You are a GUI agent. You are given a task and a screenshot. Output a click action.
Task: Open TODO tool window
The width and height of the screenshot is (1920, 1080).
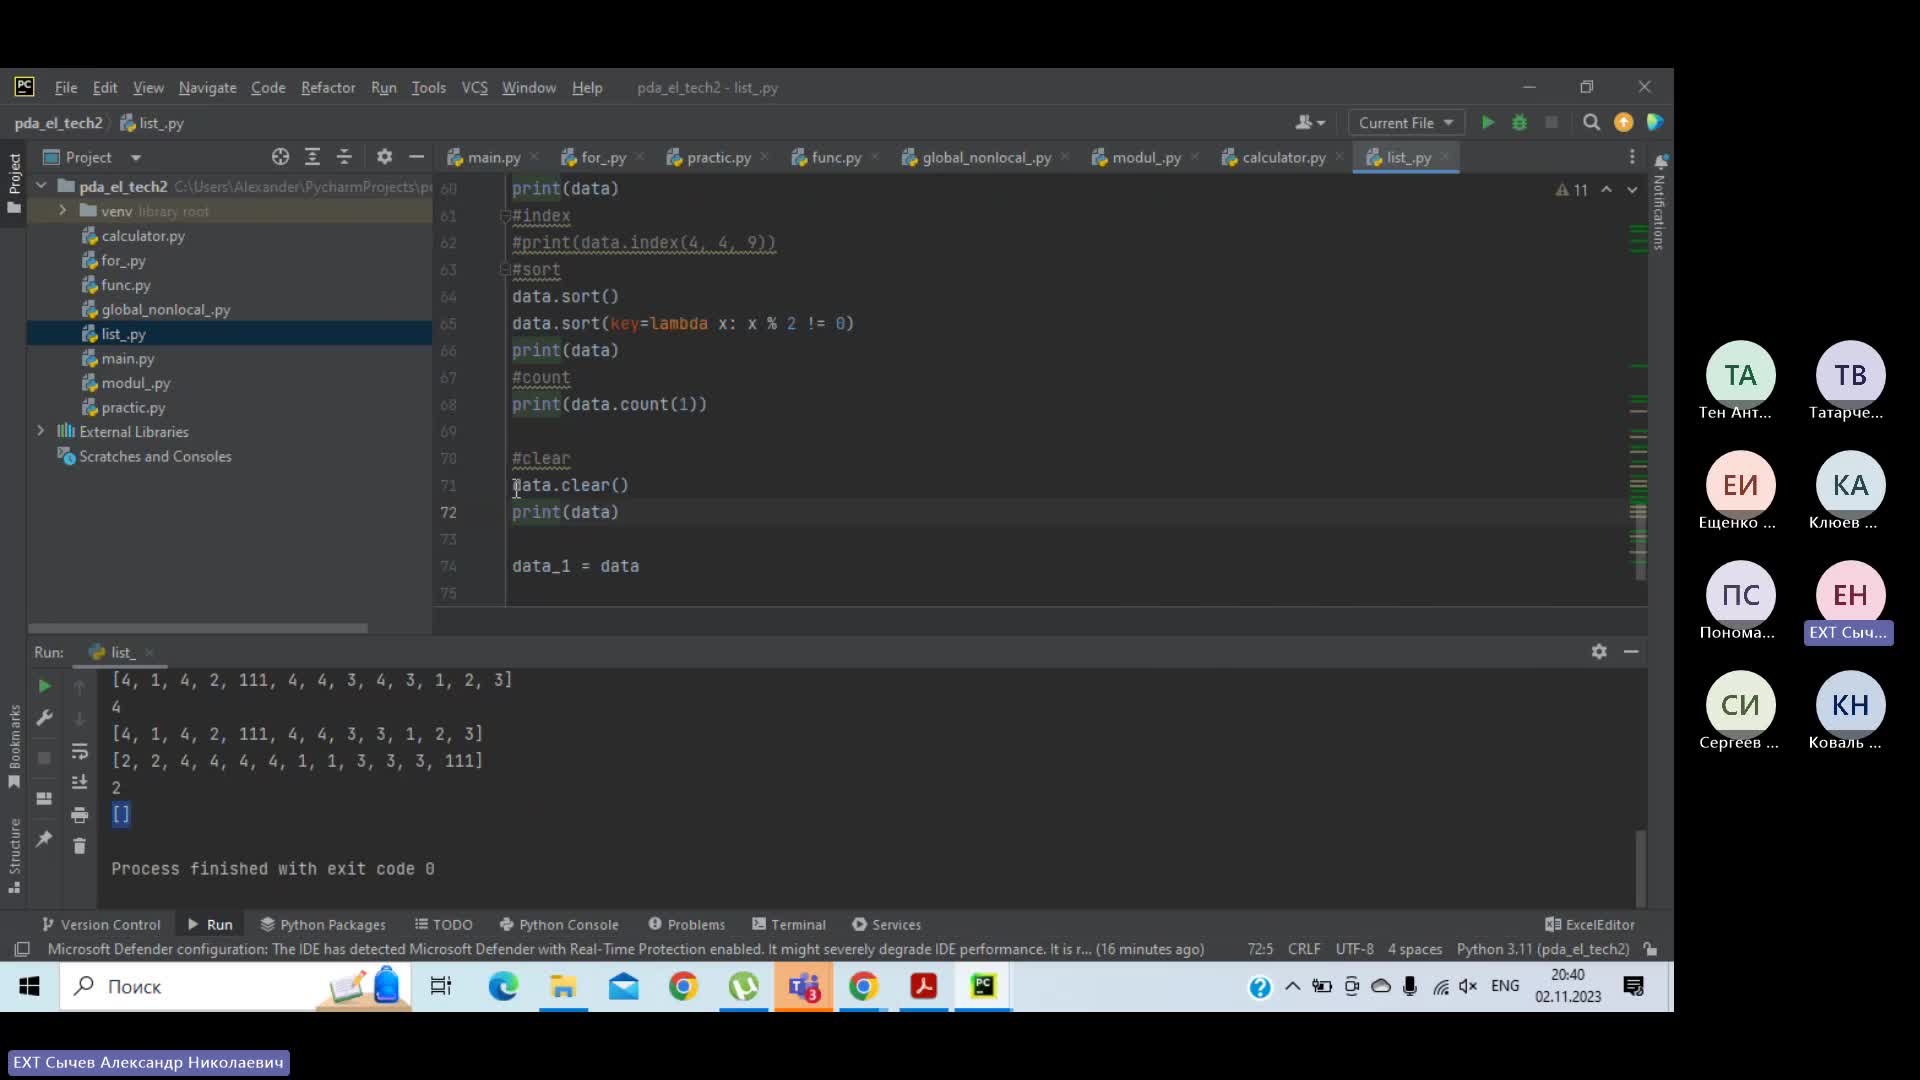pos(443,925)
